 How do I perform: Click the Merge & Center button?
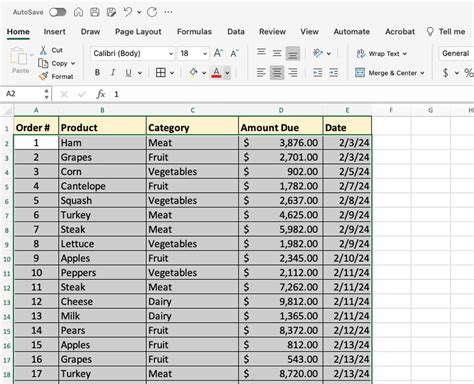pos(386,73)
